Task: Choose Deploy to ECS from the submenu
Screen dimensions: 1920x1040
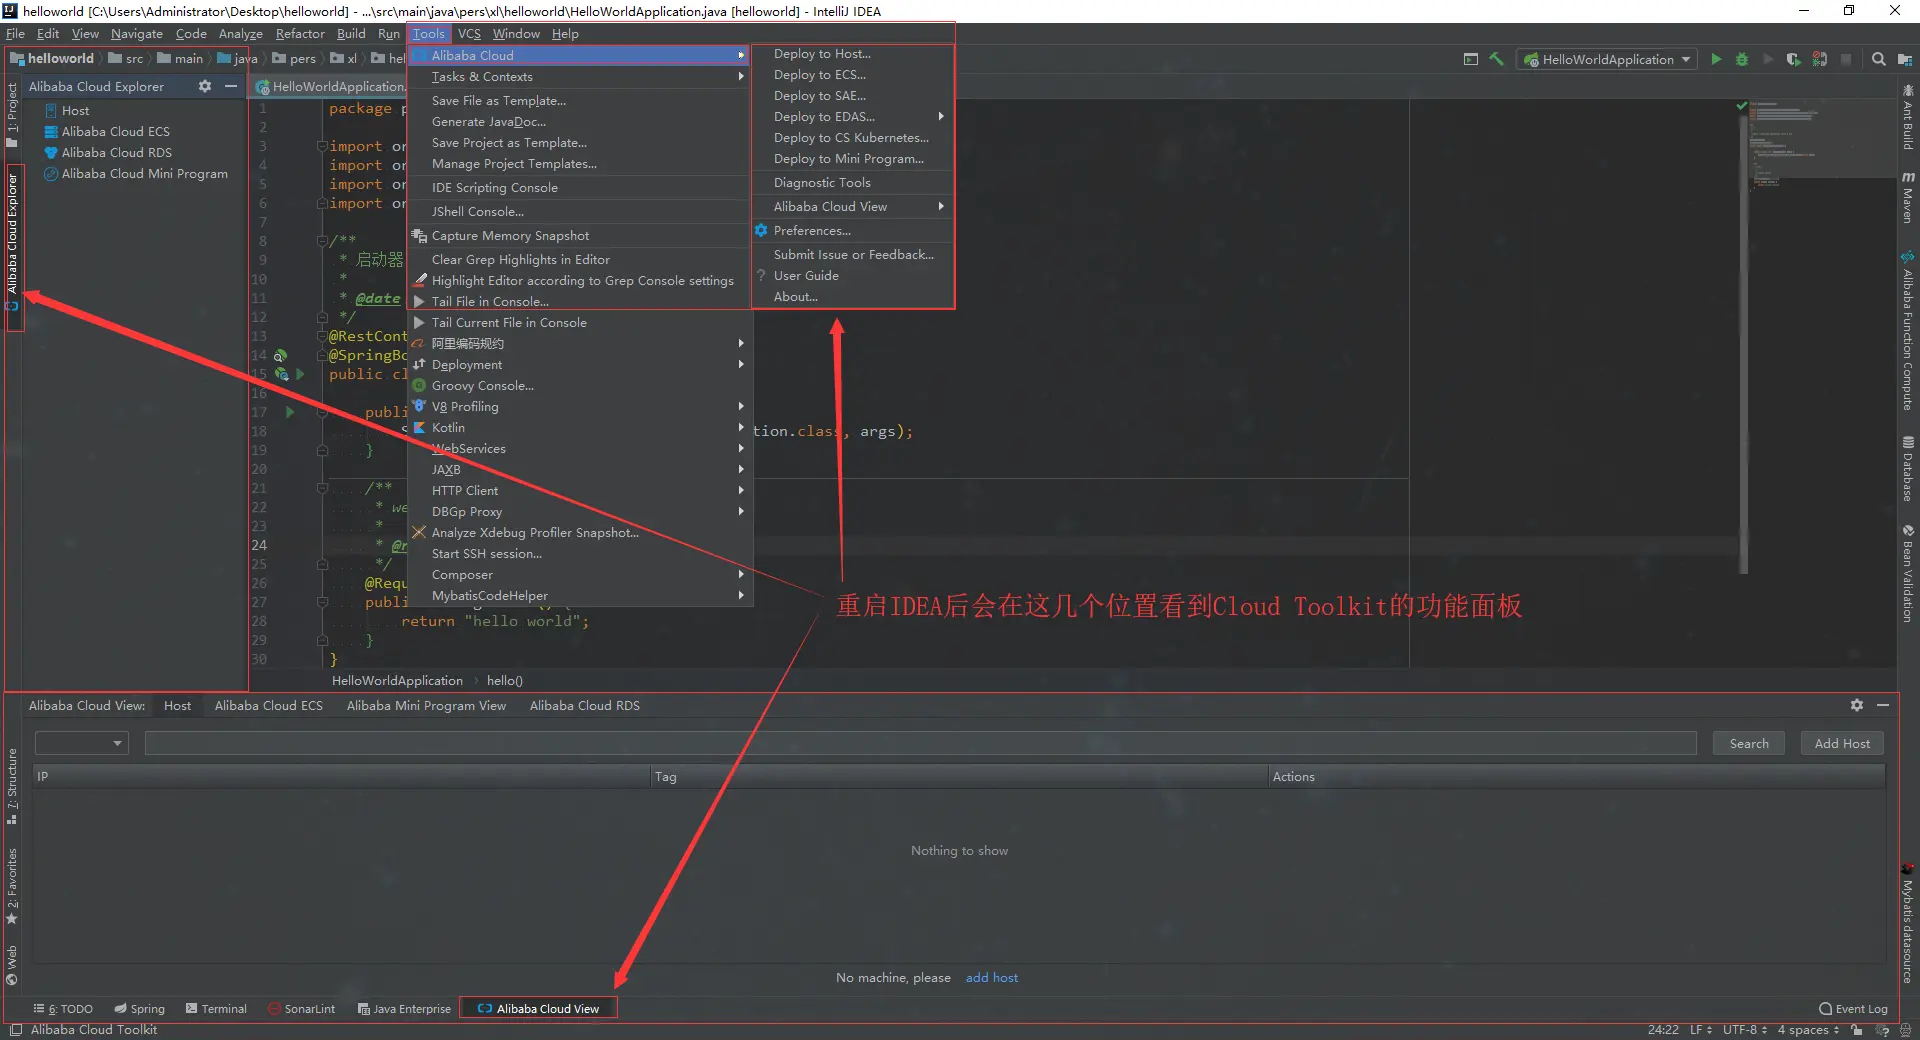Action: click(853, 75)
